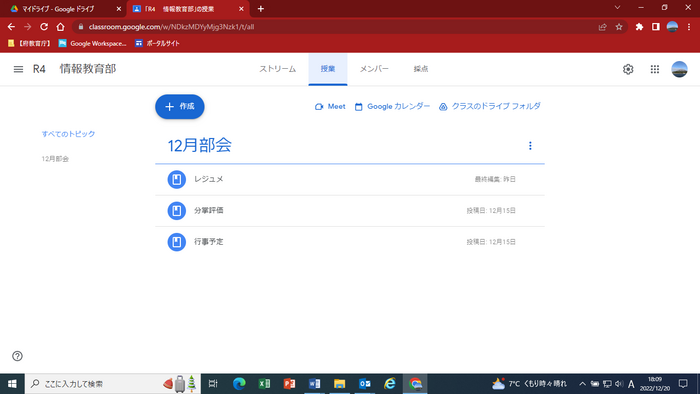
Task: Open Word from the taskbar
Action: [314, 384]
